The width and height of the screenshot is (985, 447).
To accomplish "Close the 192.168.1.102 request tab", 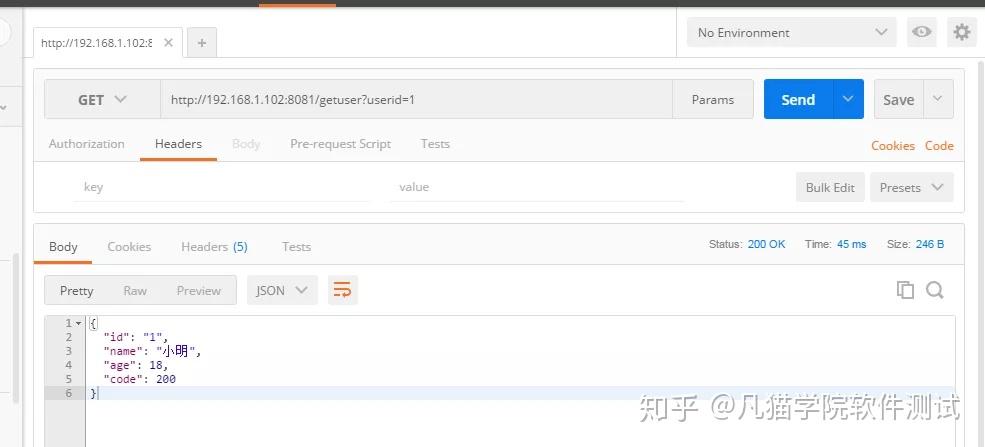I will coord(168,43).
